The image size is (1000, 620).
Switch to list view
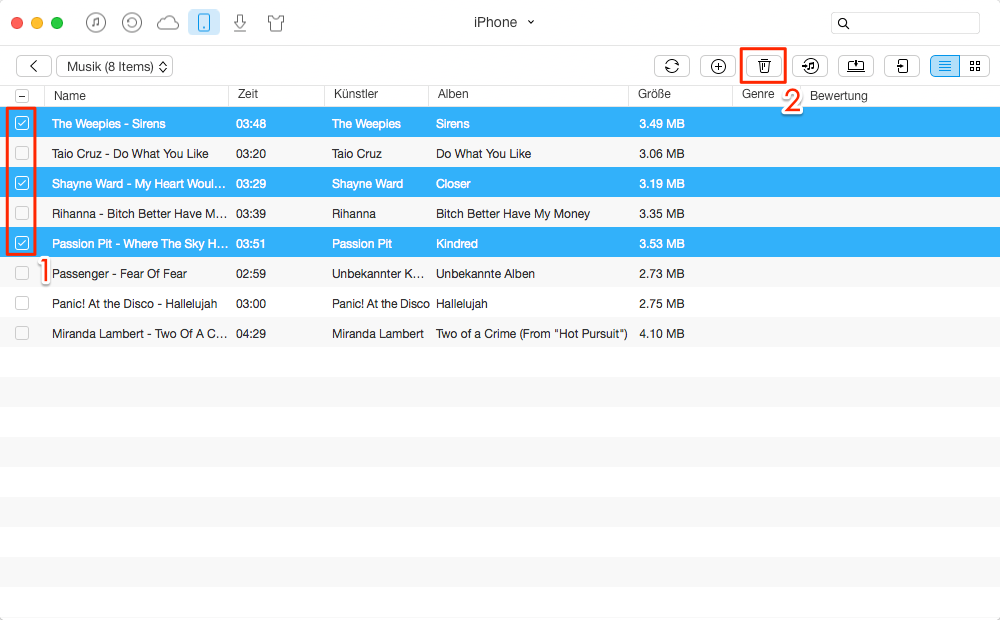[x=945, y=66]
